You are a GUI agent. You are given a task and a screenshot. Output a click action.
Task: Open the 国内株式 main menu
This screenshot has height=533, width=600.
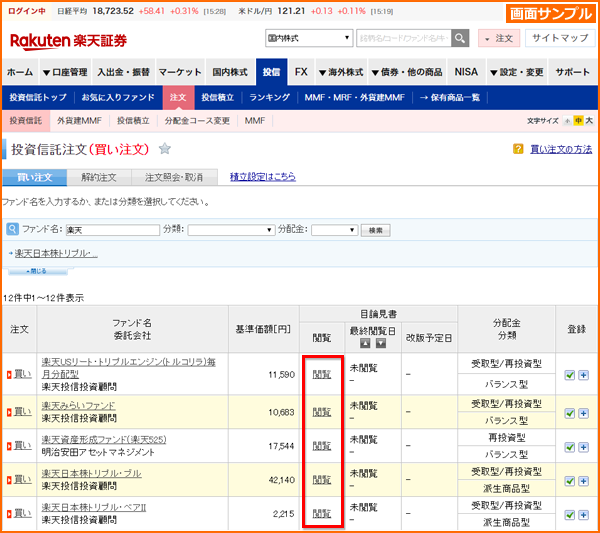pos(230,72)
